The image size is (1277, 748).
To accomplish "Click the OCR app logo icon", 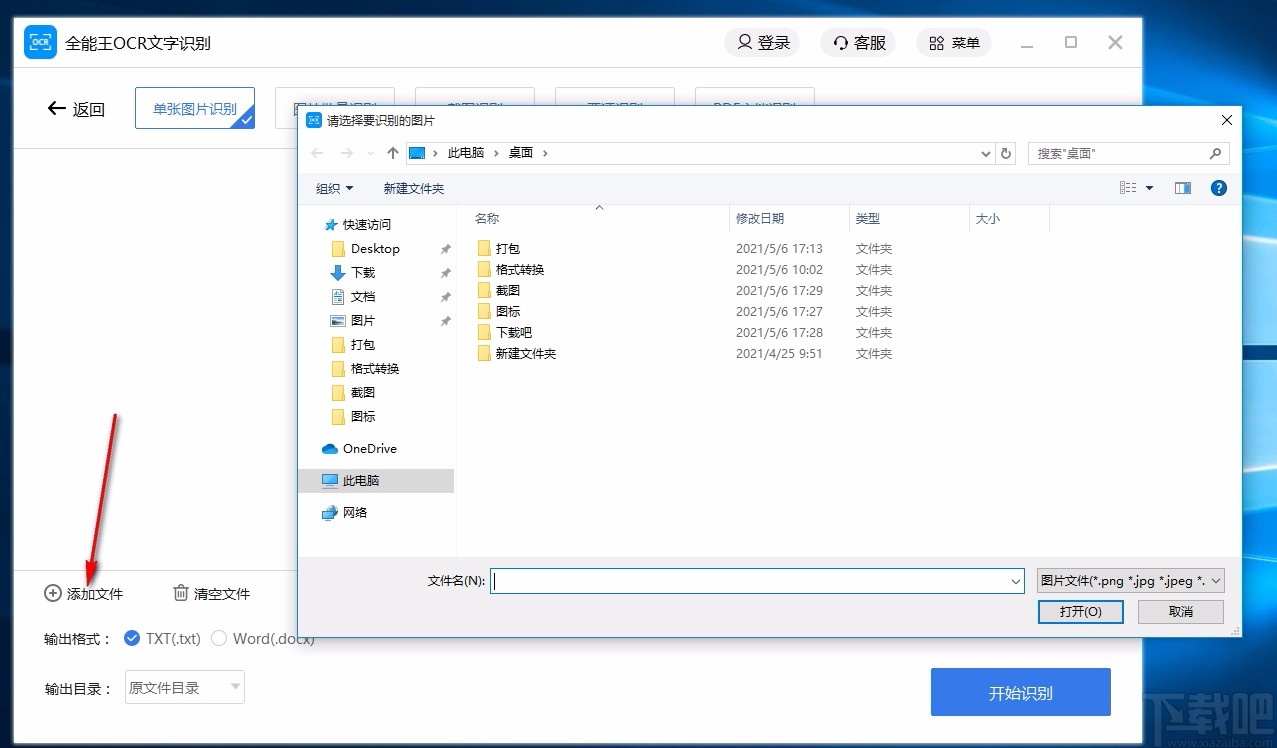I will [x=40, y=42].
